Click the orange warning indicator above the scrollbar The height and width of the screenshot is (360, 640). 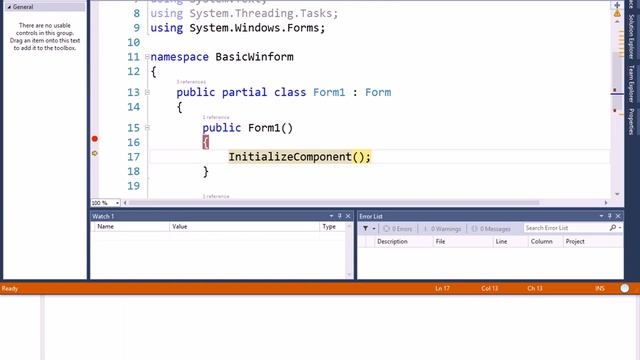click(x=617, y=14)
